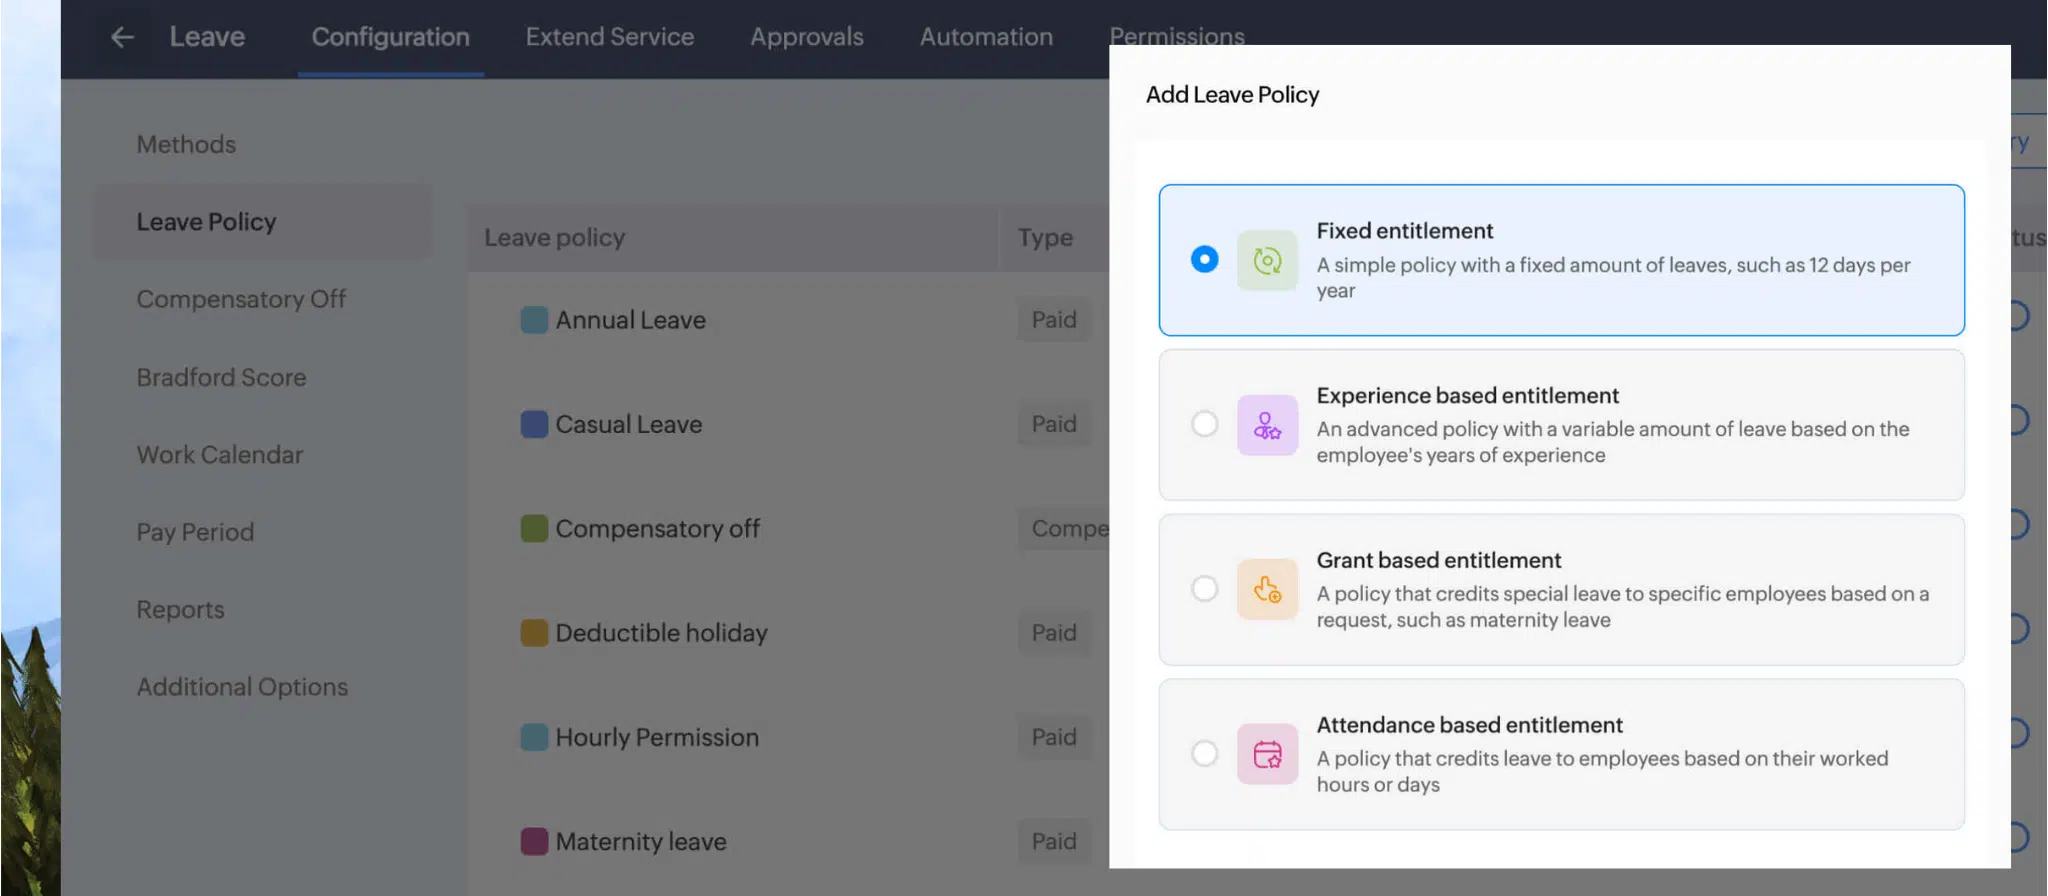The image size is (2048, 896).
Task: Open Compensatory Off in the sidebar
Action: pos(241,299)
